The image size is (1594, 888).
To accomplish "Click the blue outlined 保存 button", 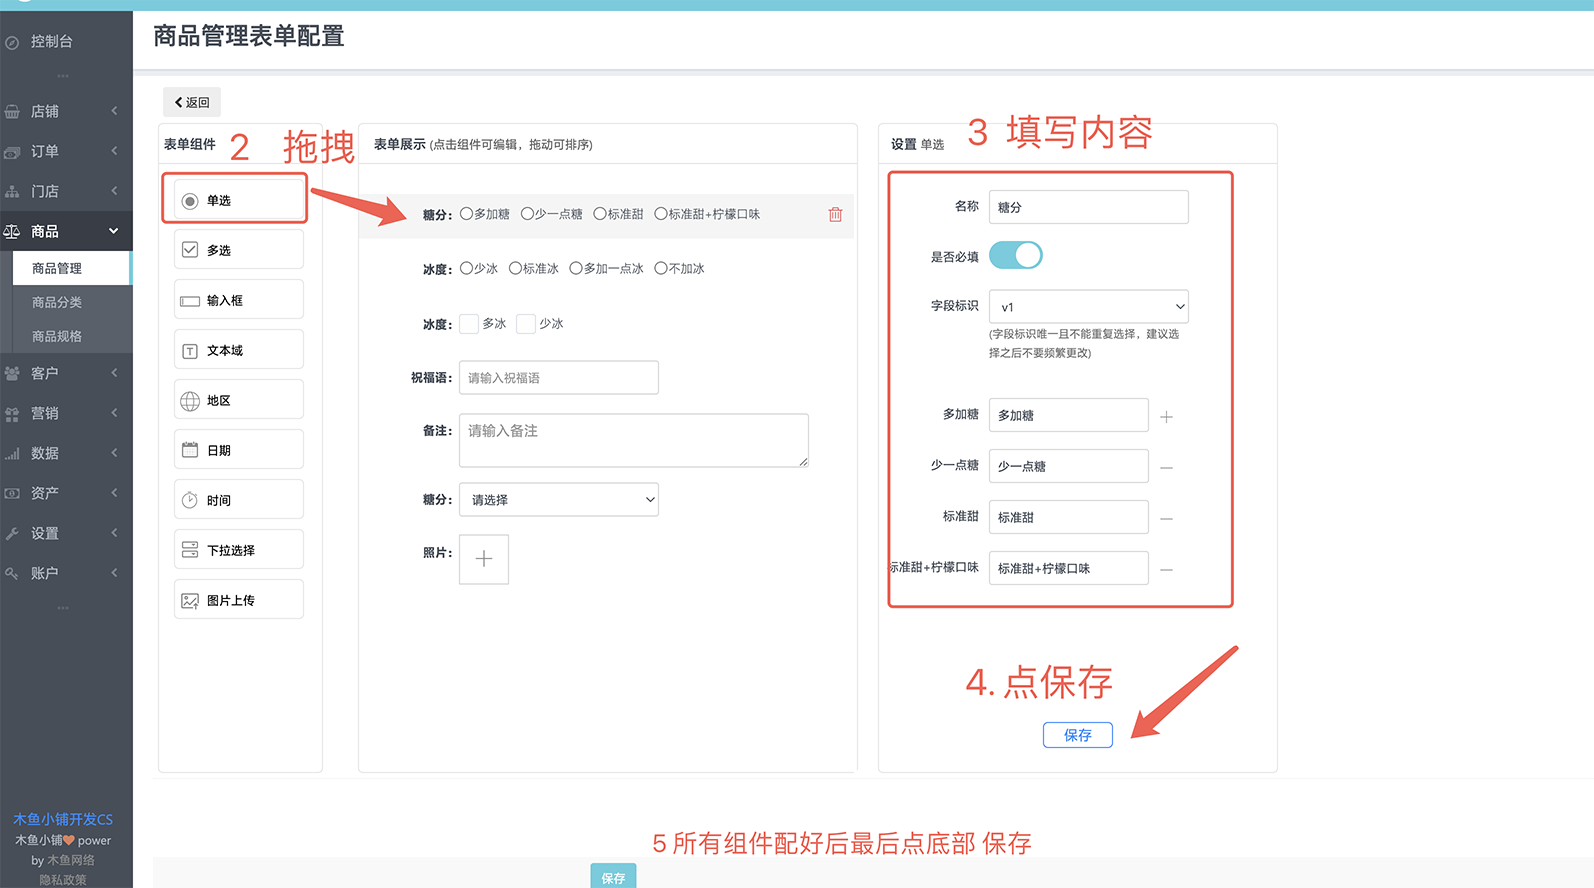I will point(1077,735).
